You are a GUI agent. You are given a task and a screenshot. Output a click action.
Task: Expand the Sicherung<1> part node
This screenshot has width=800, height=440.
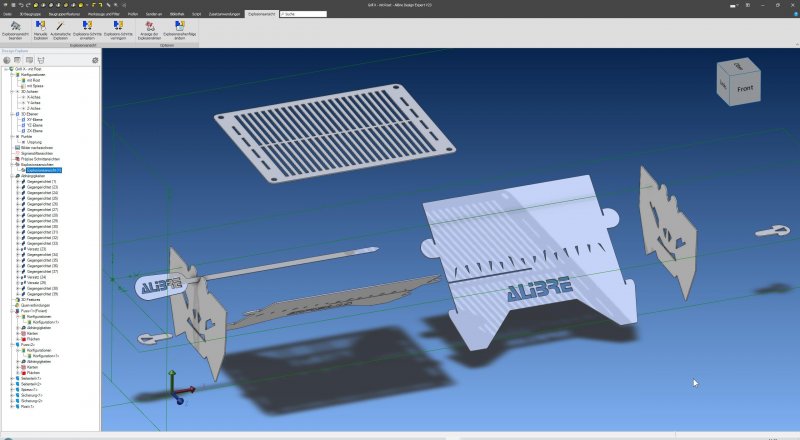pyautogui.click(x=12, y=395)
